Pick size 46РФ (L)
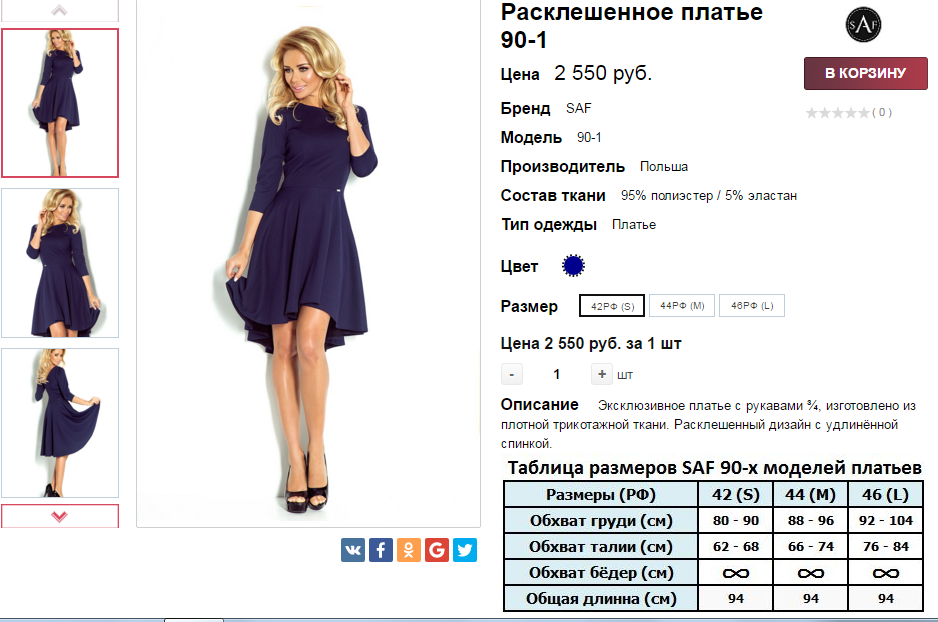 752,306
